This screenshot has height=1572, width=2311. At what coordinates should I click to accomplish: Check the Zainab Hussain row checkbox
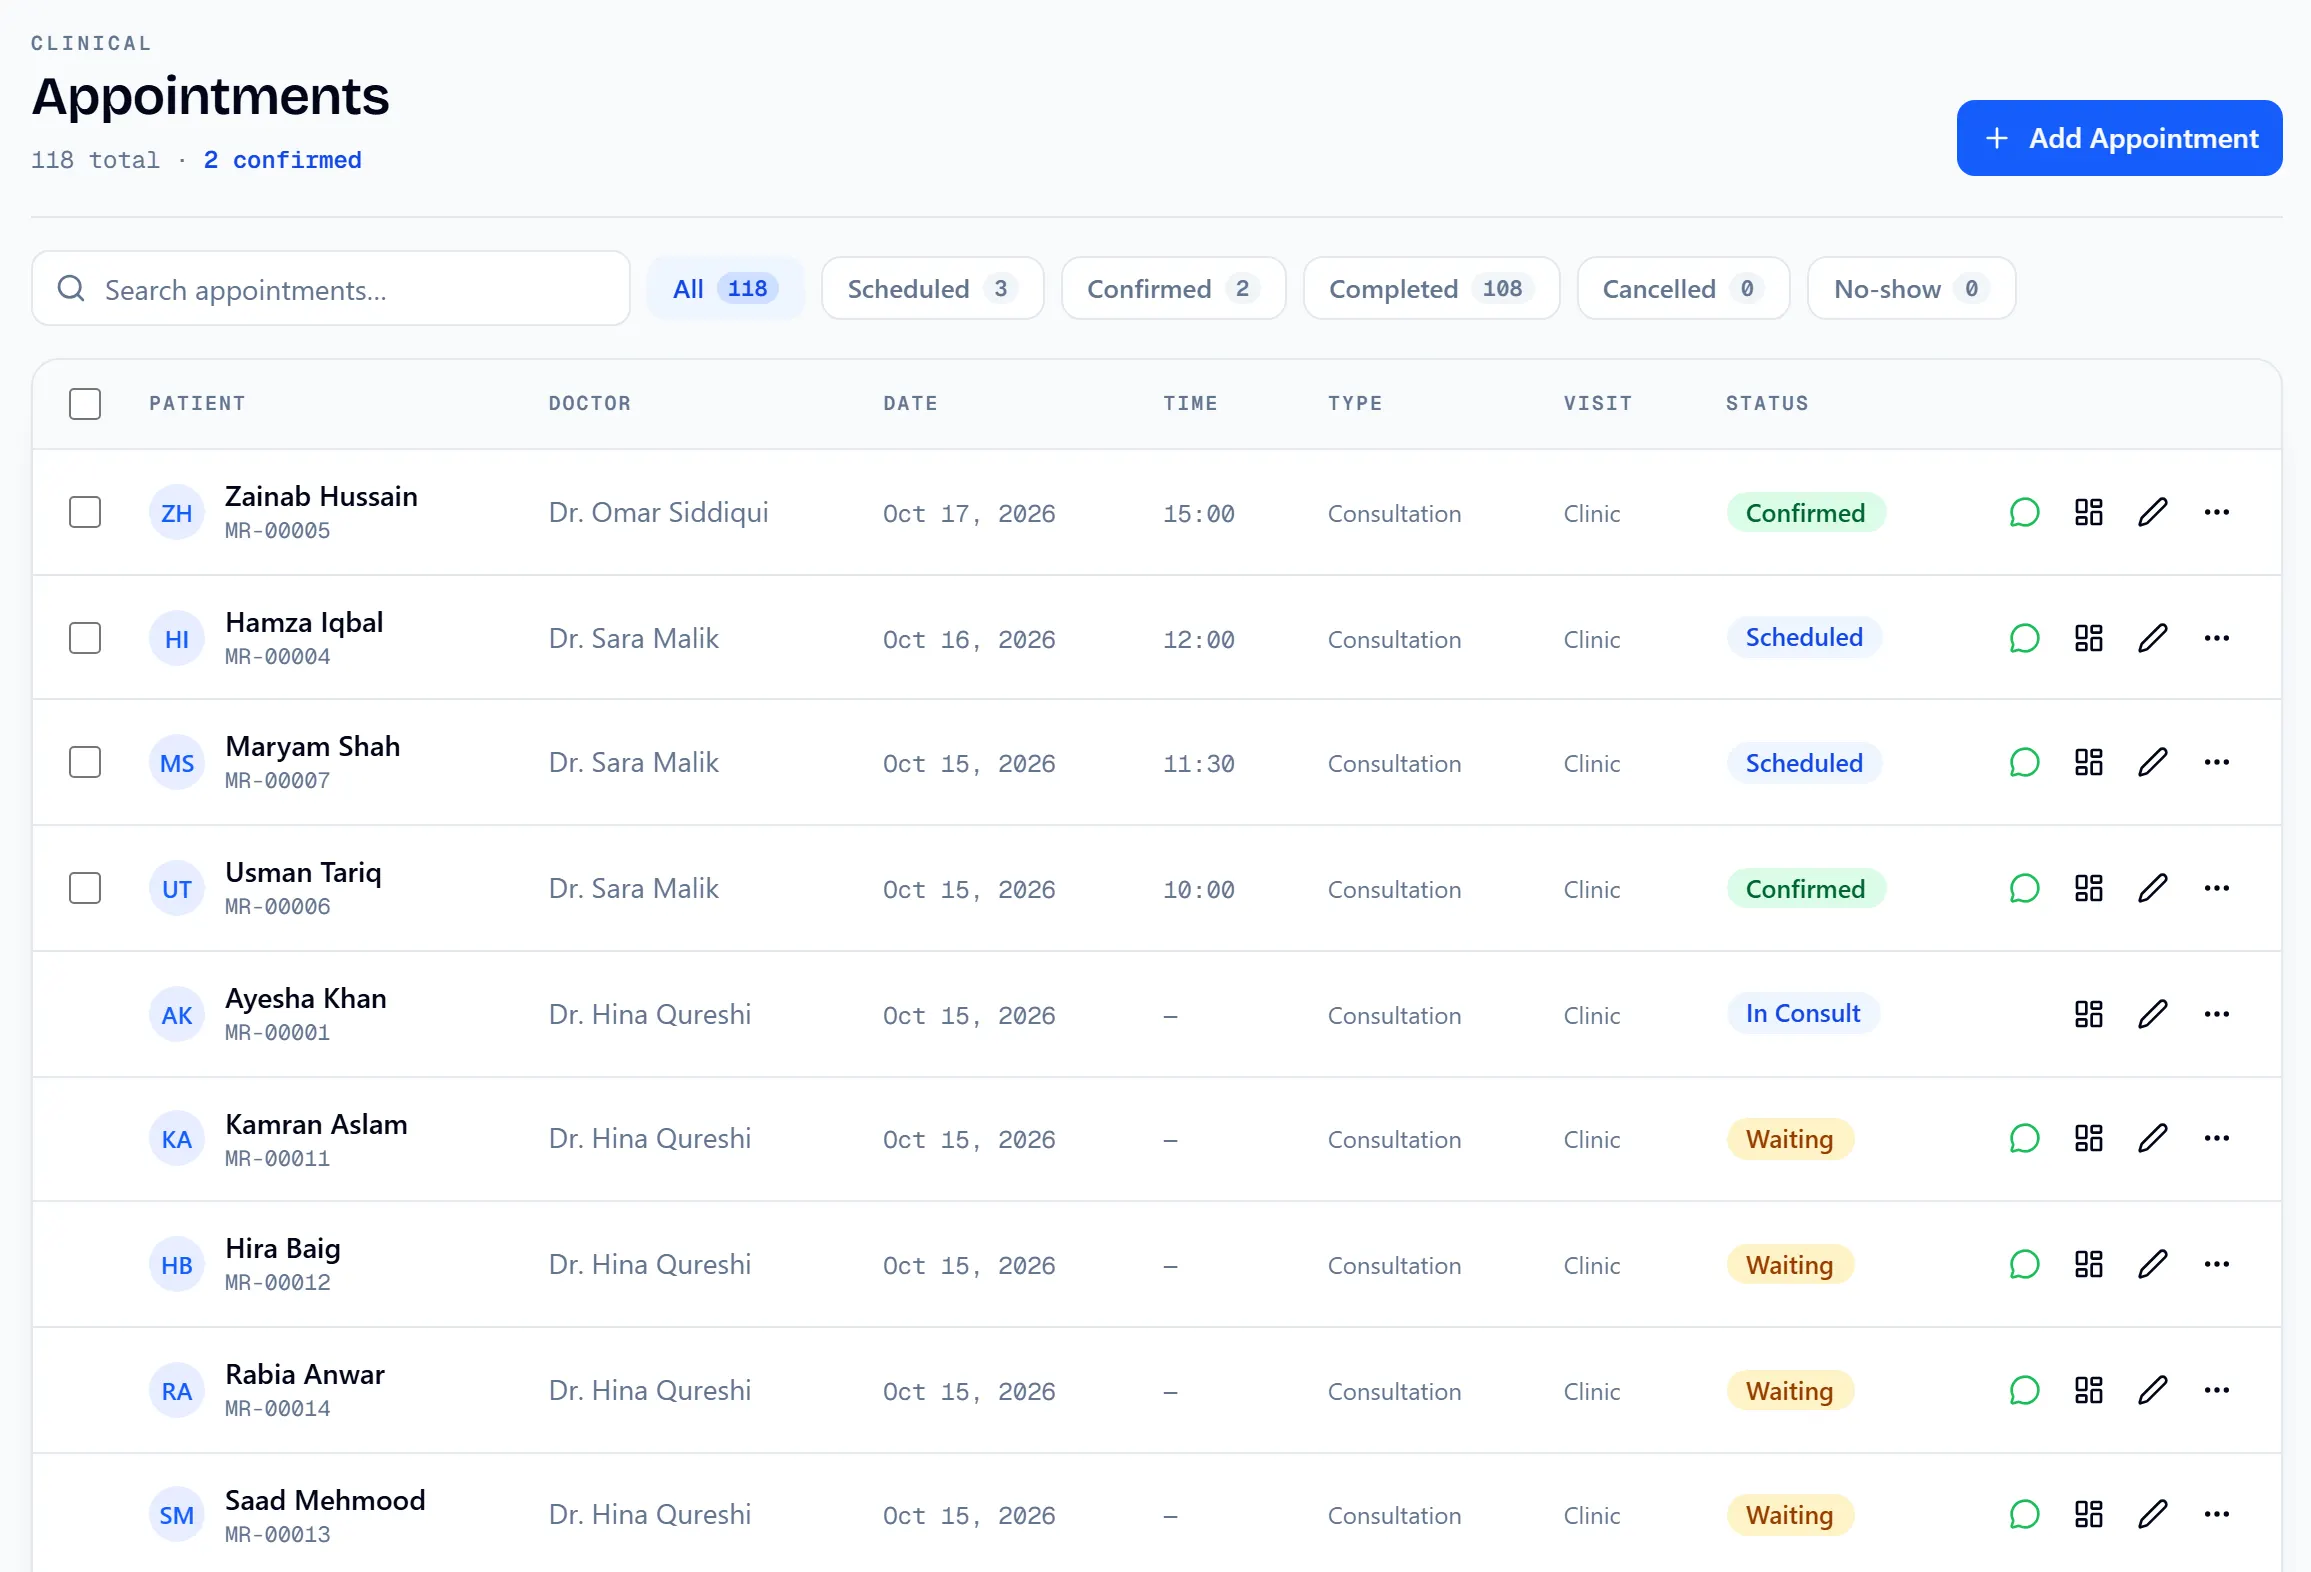(85, 512)
